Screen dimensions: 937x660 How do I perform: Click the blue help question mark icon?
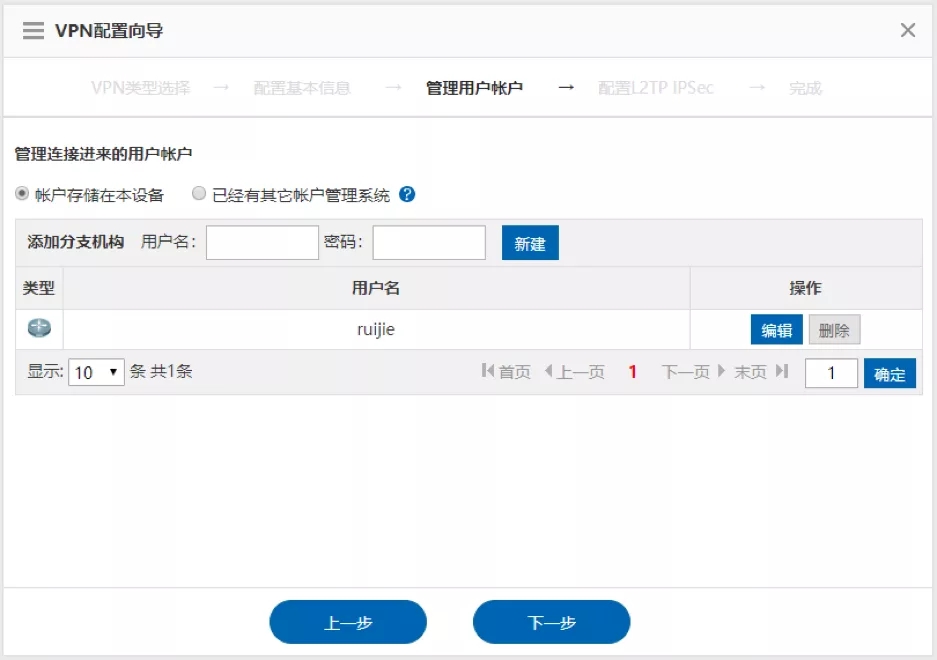[407, 194]
